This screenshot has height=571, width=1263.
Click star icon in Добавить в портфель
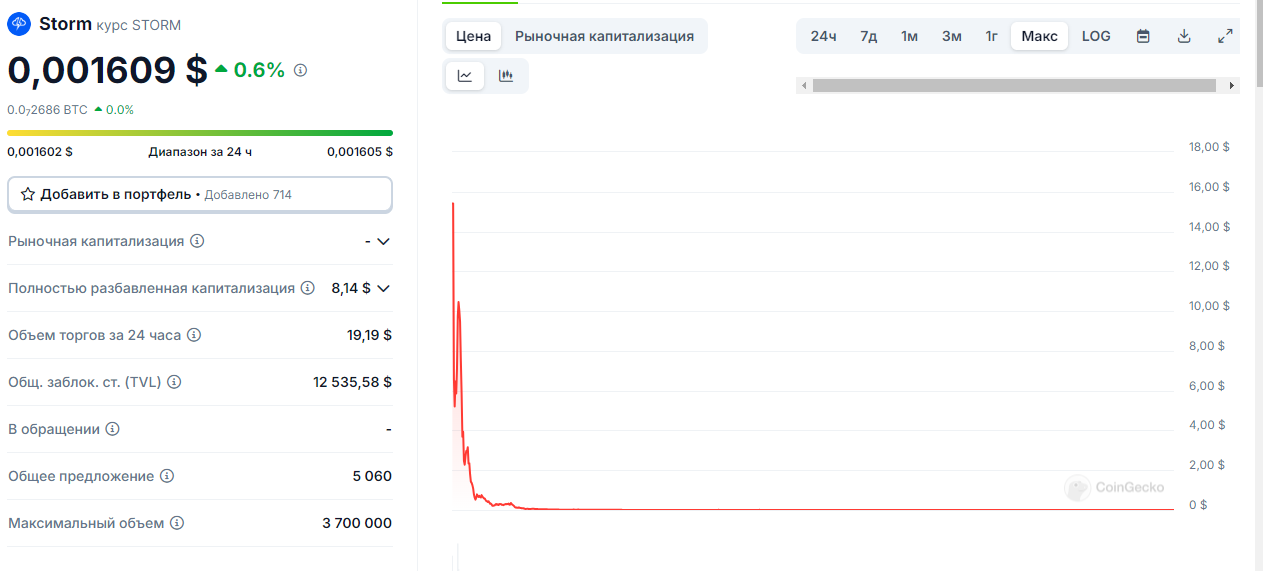[x=28, y=194]
